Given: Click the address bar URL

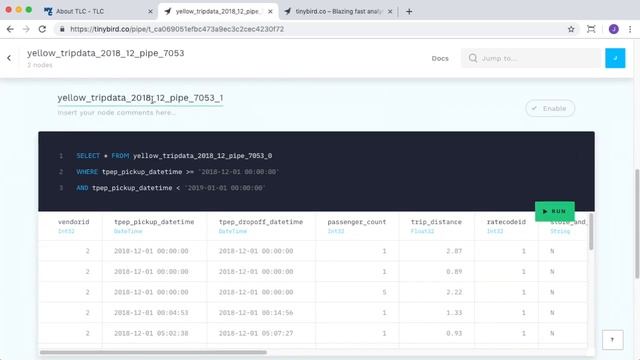Looking at the screenshot, I should coord(177,29).
